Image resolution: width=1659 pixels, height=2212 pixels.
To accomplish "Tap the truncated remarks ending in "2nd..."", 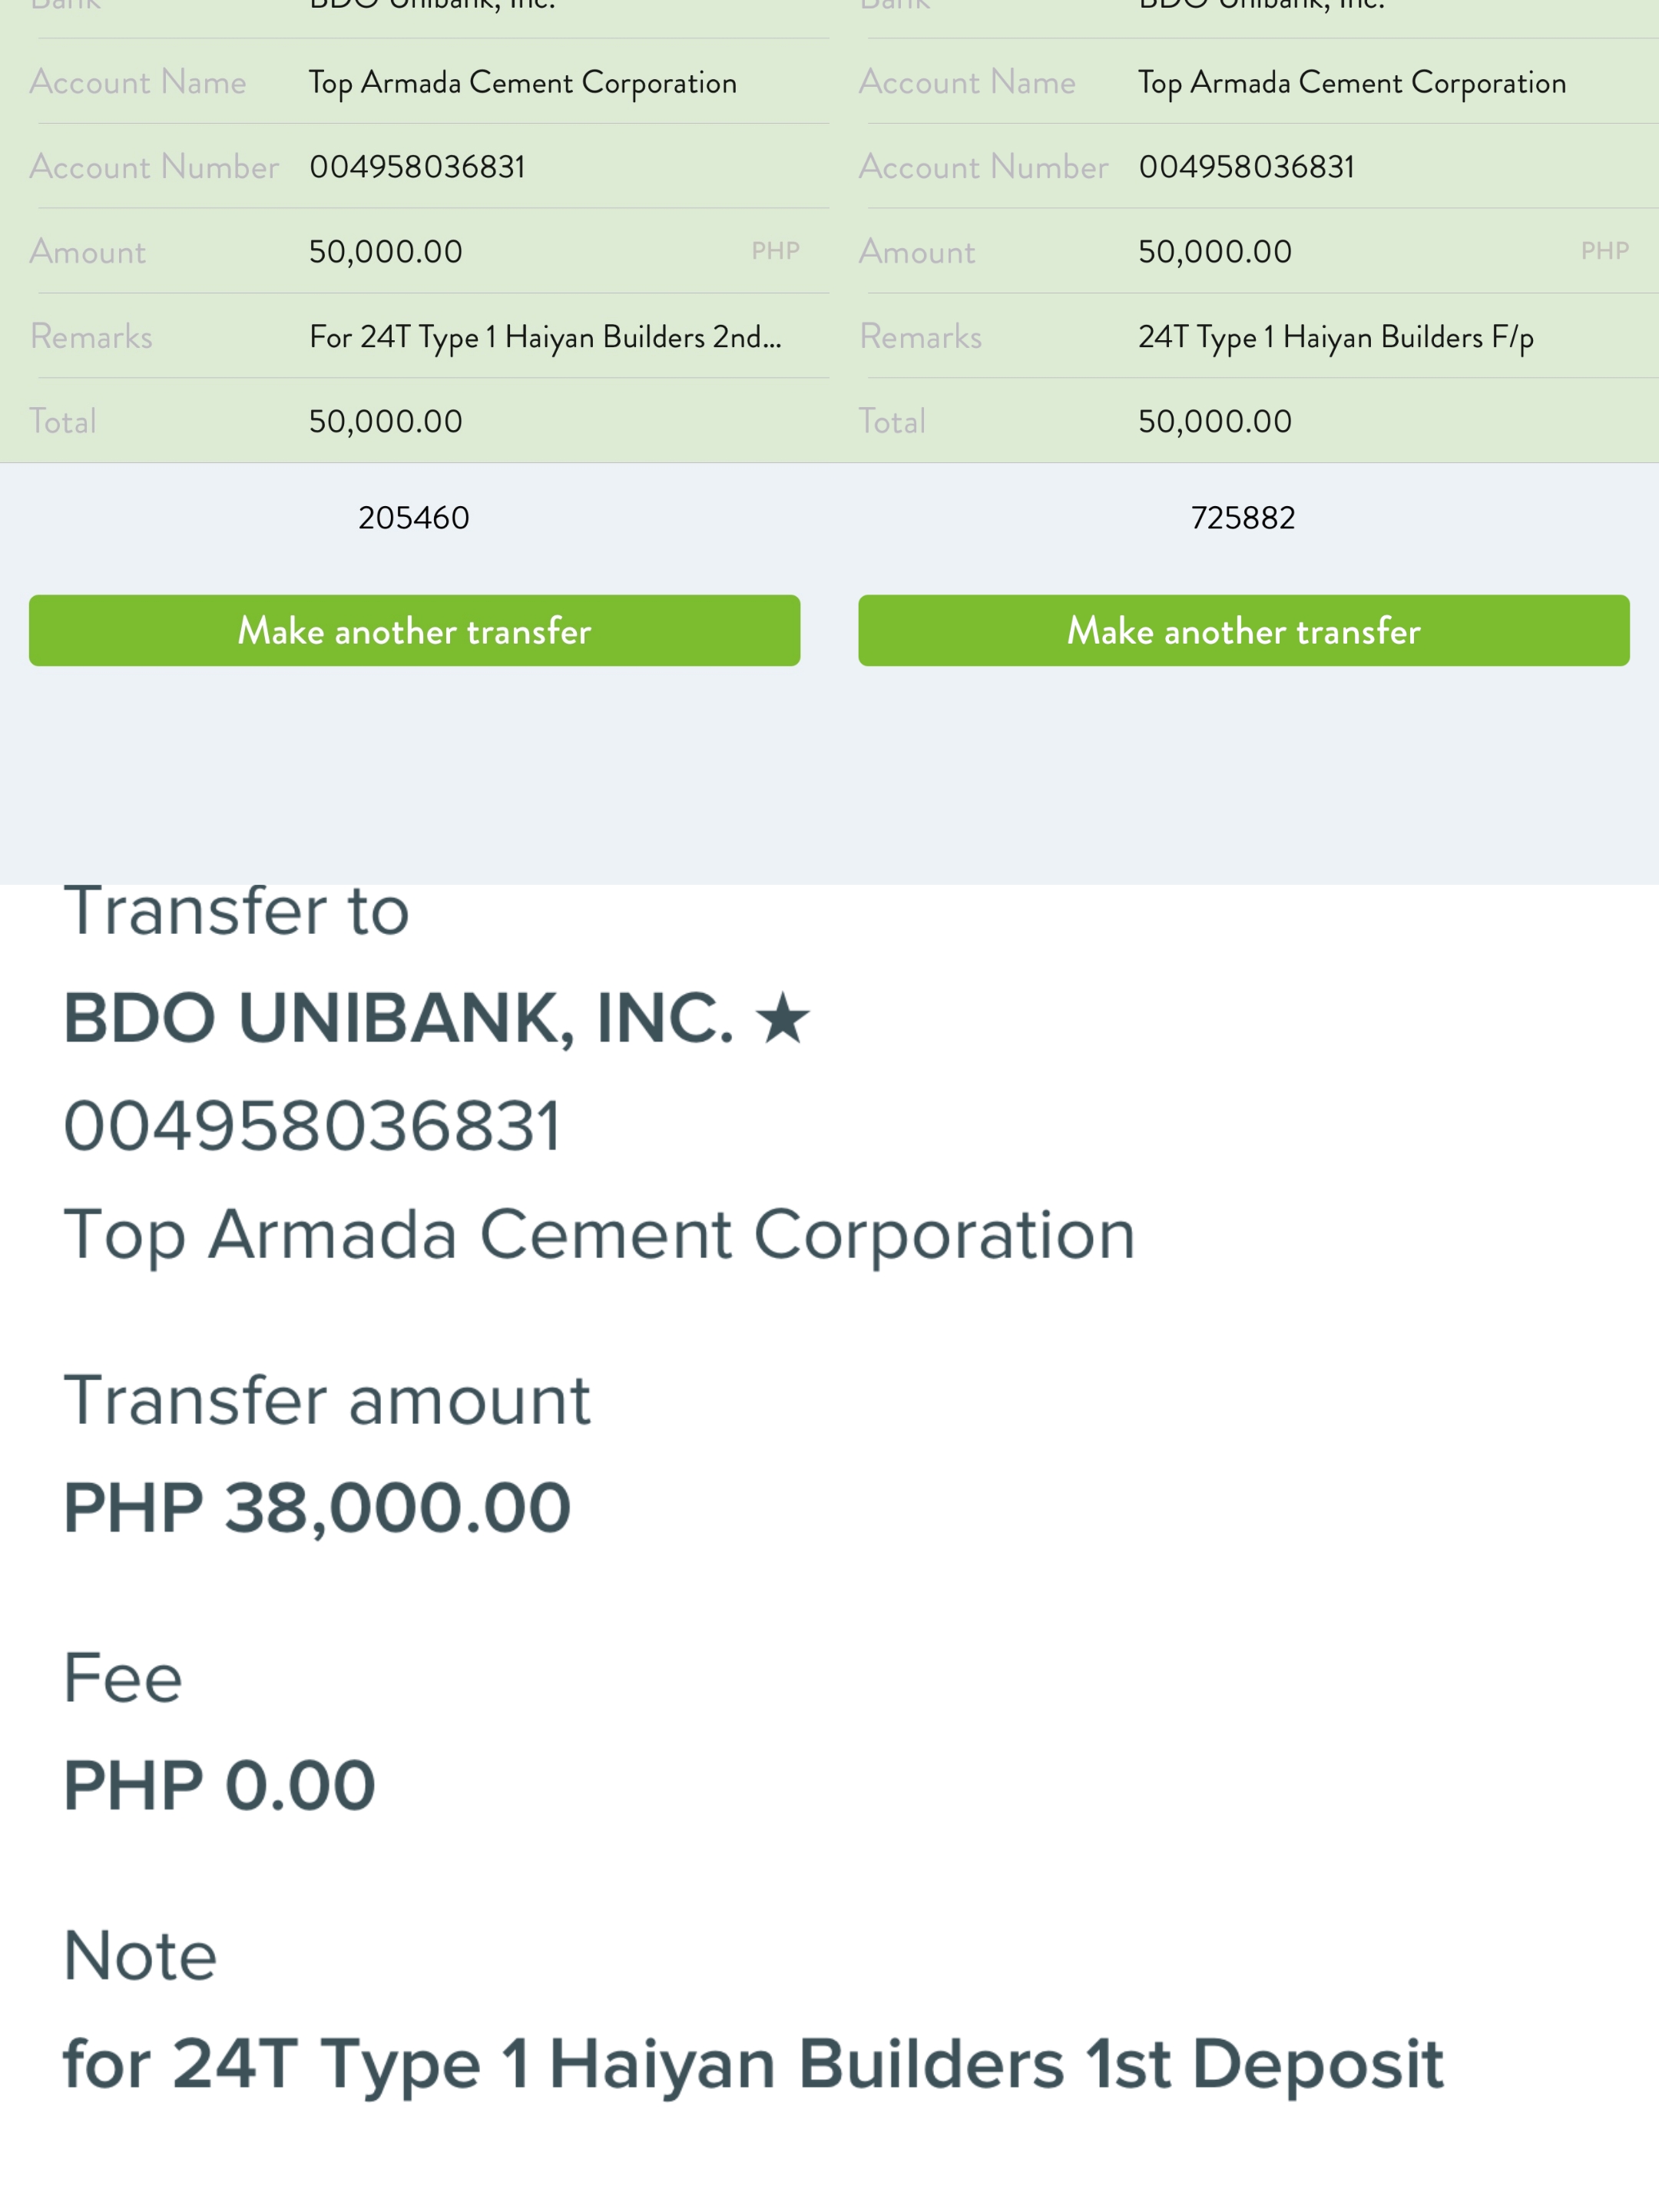I will pos(545,337).
